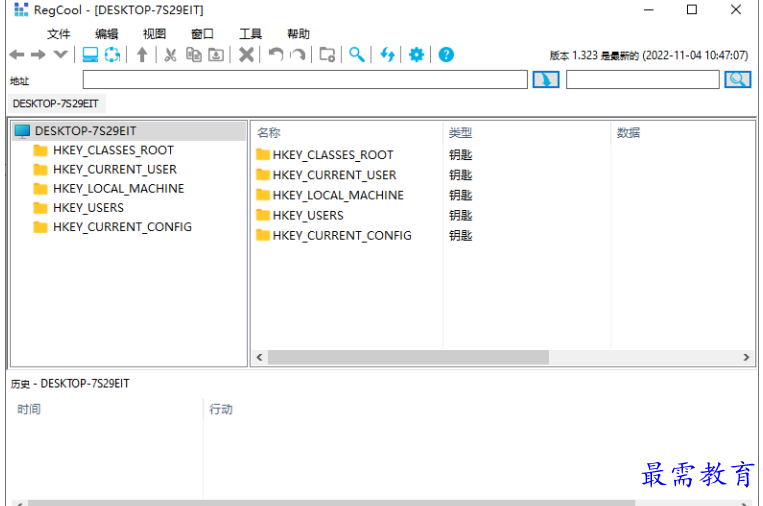Screen dimensions: 763x506
Task: Open the 文件 menu
Action: [x=58, y=34]
